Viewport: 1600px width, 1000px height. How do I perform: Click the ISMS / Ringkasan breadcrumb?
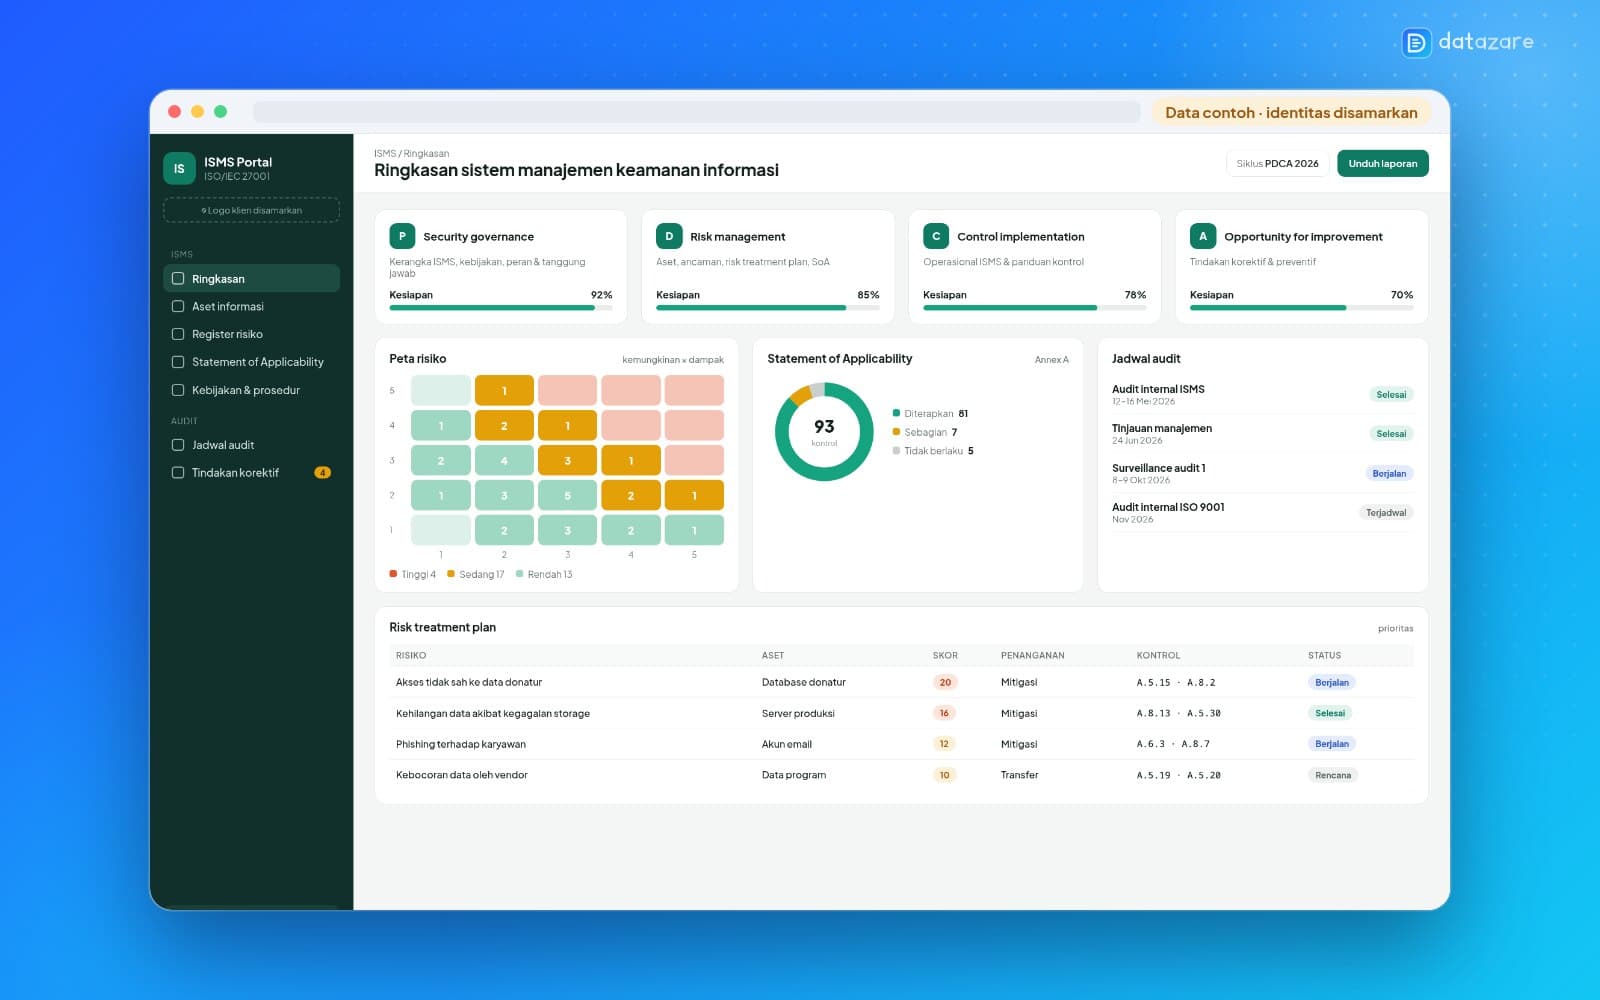(x=411, y=153)
